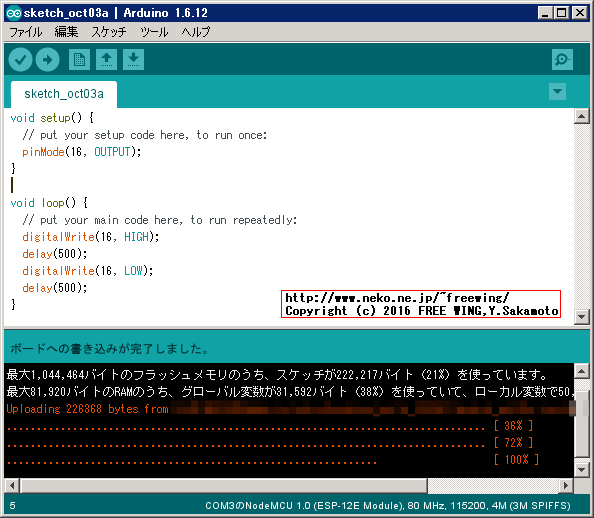Viewport: 594px width, 518px height.
Task: Open a sketch with the up-arrow icon
Action: coord(106,59)
